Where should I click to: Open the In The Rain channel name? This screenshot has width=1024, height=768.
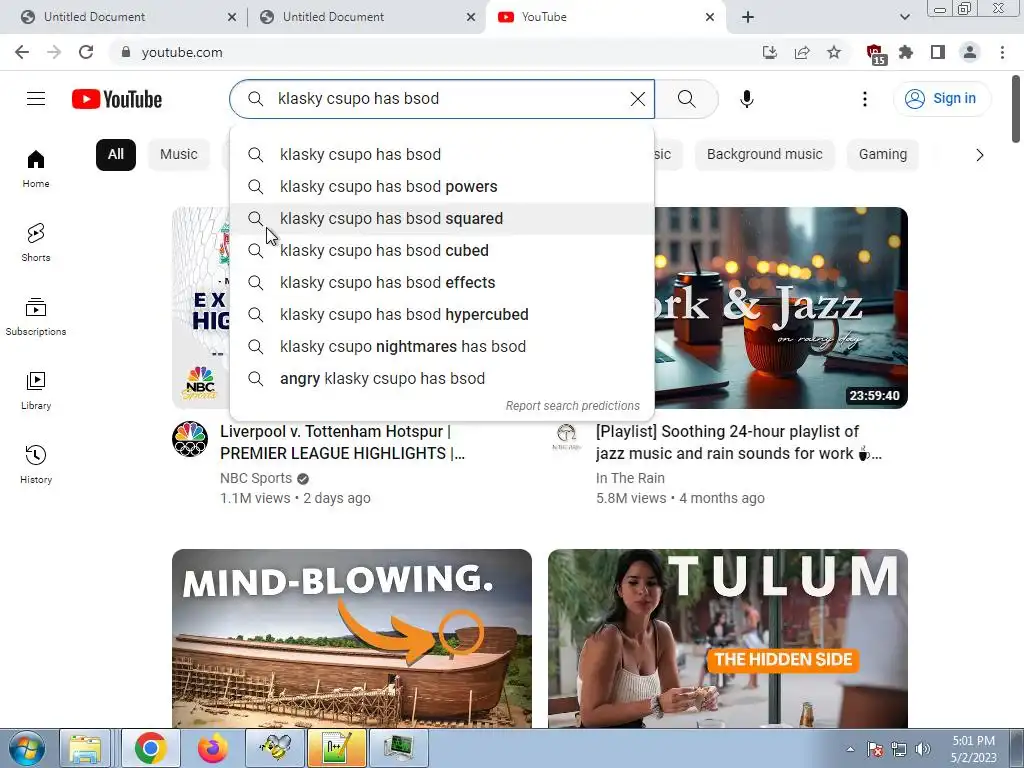pos(630,478)
